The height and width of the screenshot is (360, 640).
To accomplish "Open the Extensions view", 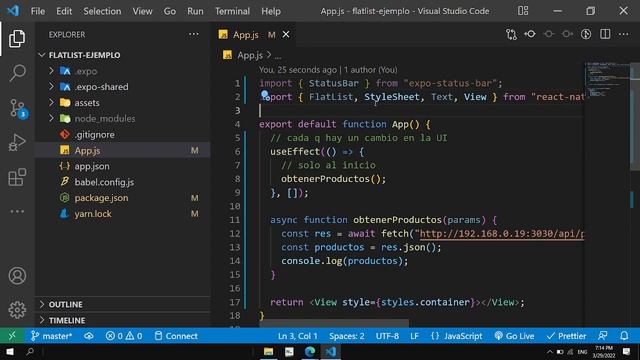I will [17, 177].
